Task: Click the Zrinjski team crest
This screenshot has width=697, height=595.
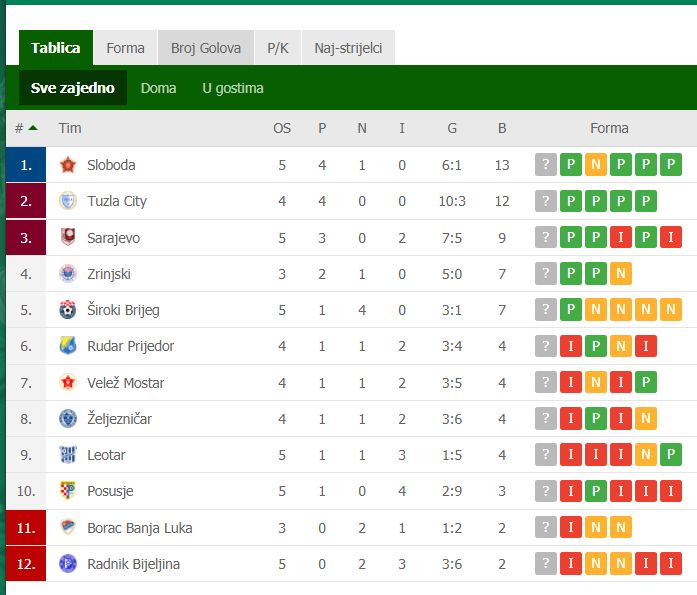Action: click(x=68, y=274)
